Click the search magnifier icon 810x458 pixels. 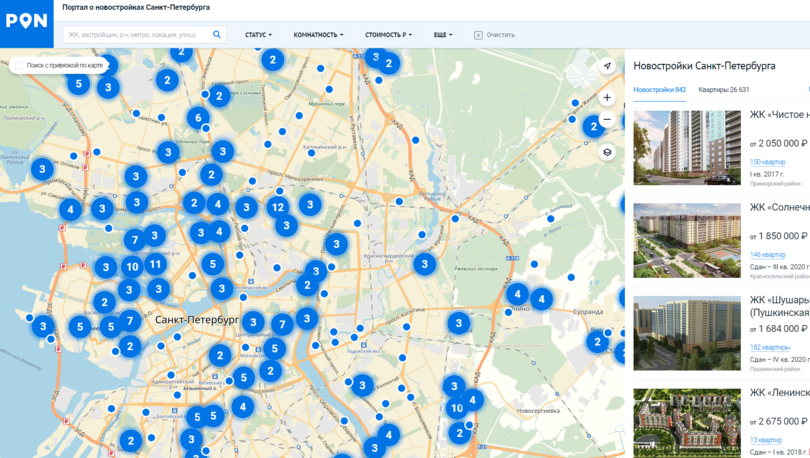pyautogui.click(x=217, y=35)
